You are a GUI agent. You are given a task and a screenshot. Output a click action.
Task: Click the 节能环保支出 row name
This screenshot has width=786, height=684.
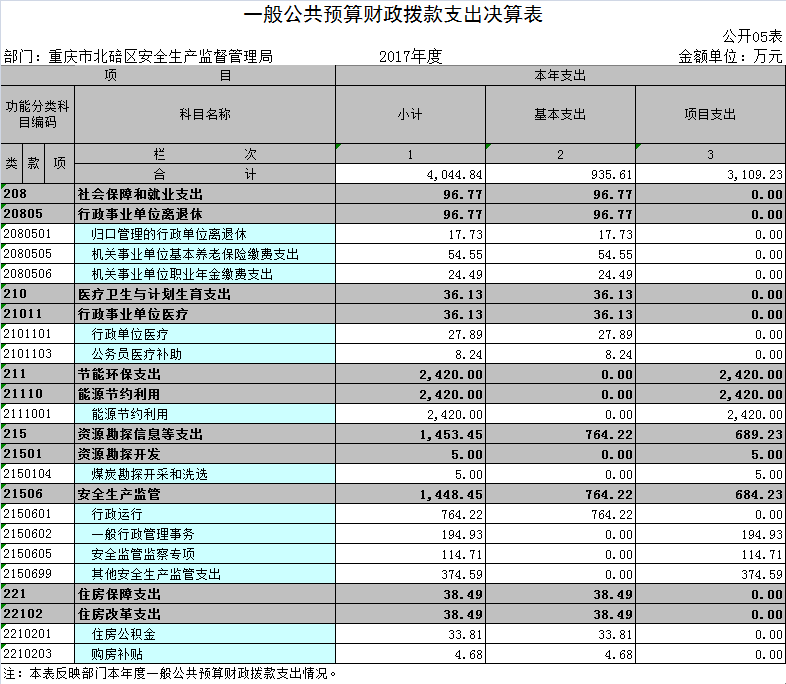click(x=205, y=374)
